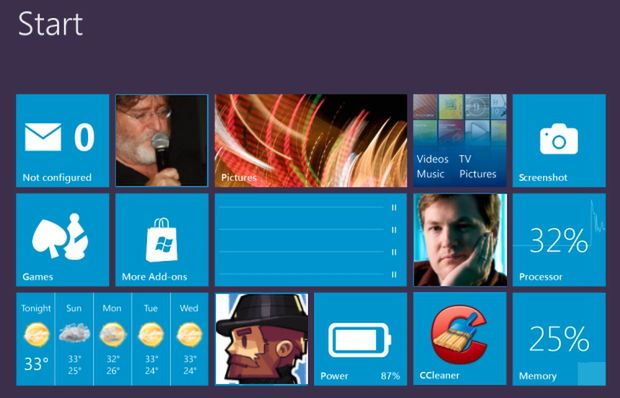
Task: Click the More Add-ons label
Action: coord(154,277)
